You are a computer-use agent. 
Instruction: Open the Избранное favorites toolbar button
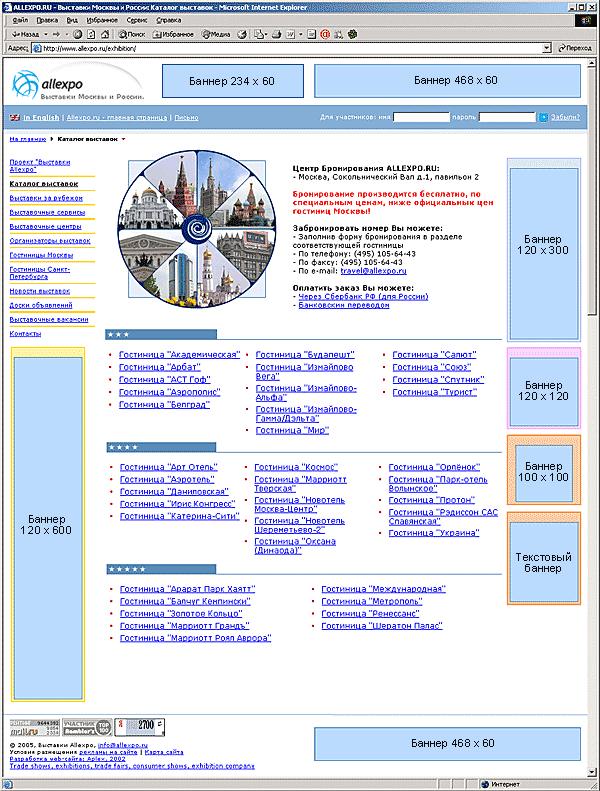coord(173,34)
